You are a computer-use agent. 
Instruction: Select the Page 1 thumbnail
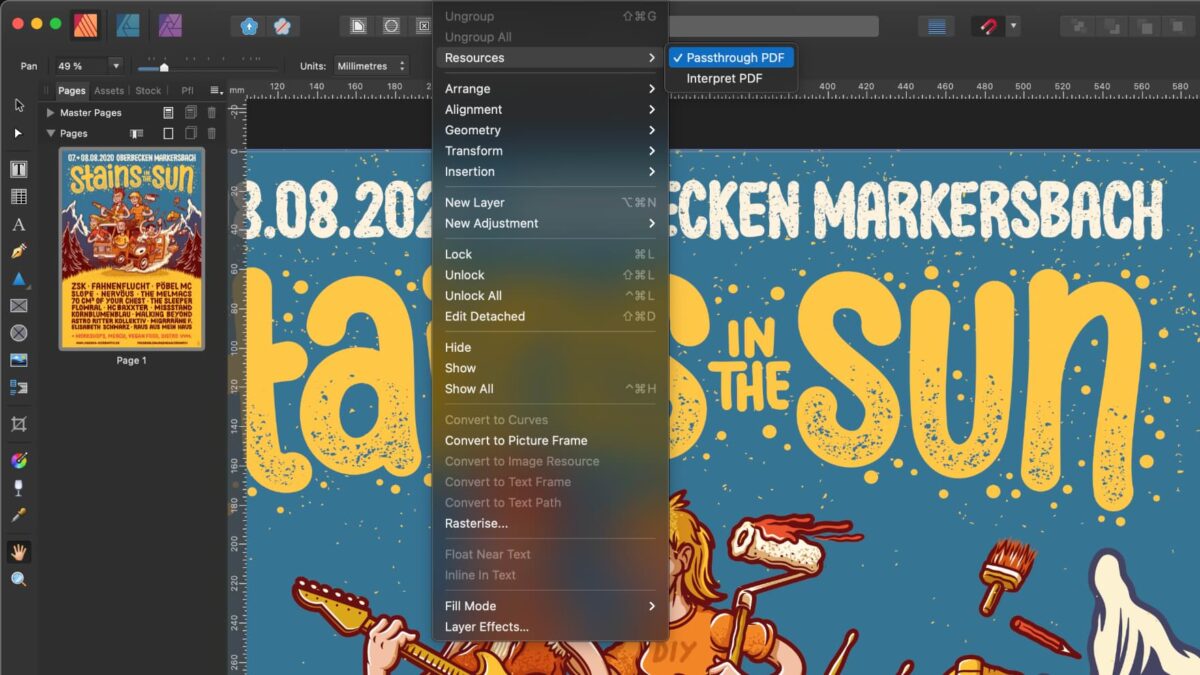[131, 249]
